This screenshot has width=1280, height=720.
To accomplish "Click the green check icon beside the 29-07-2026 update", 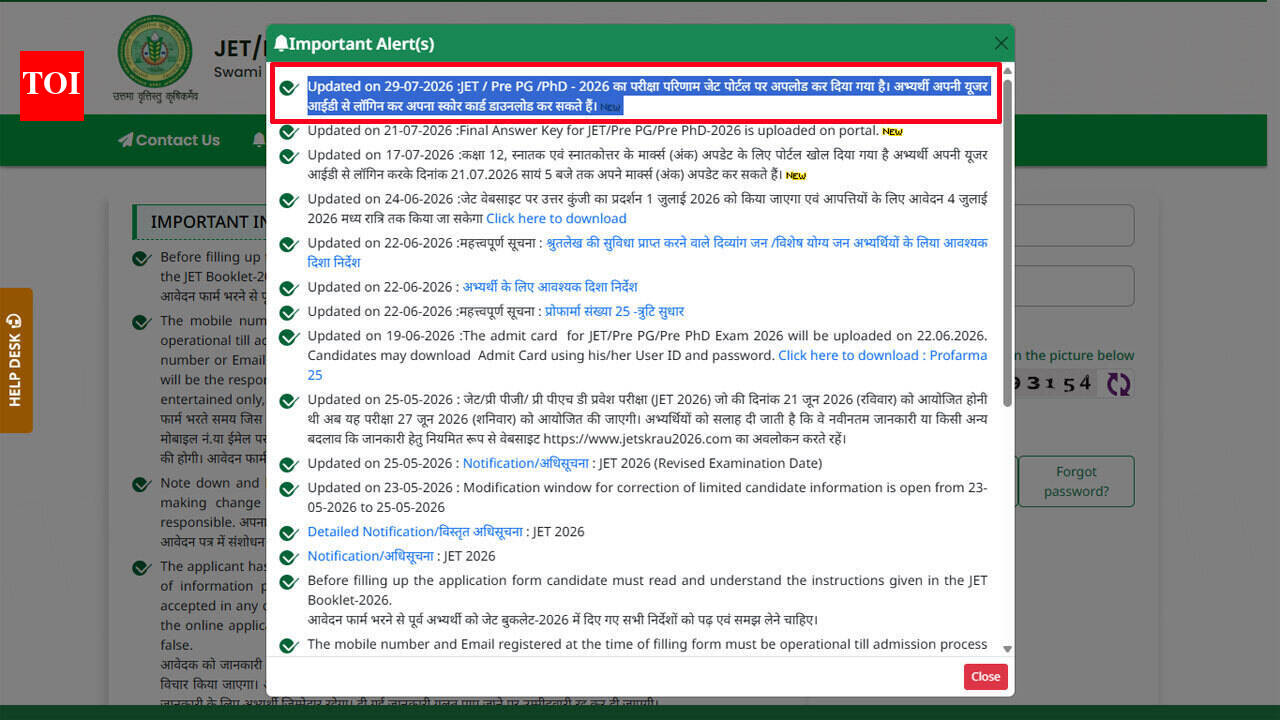I will [x=289, y=88].
